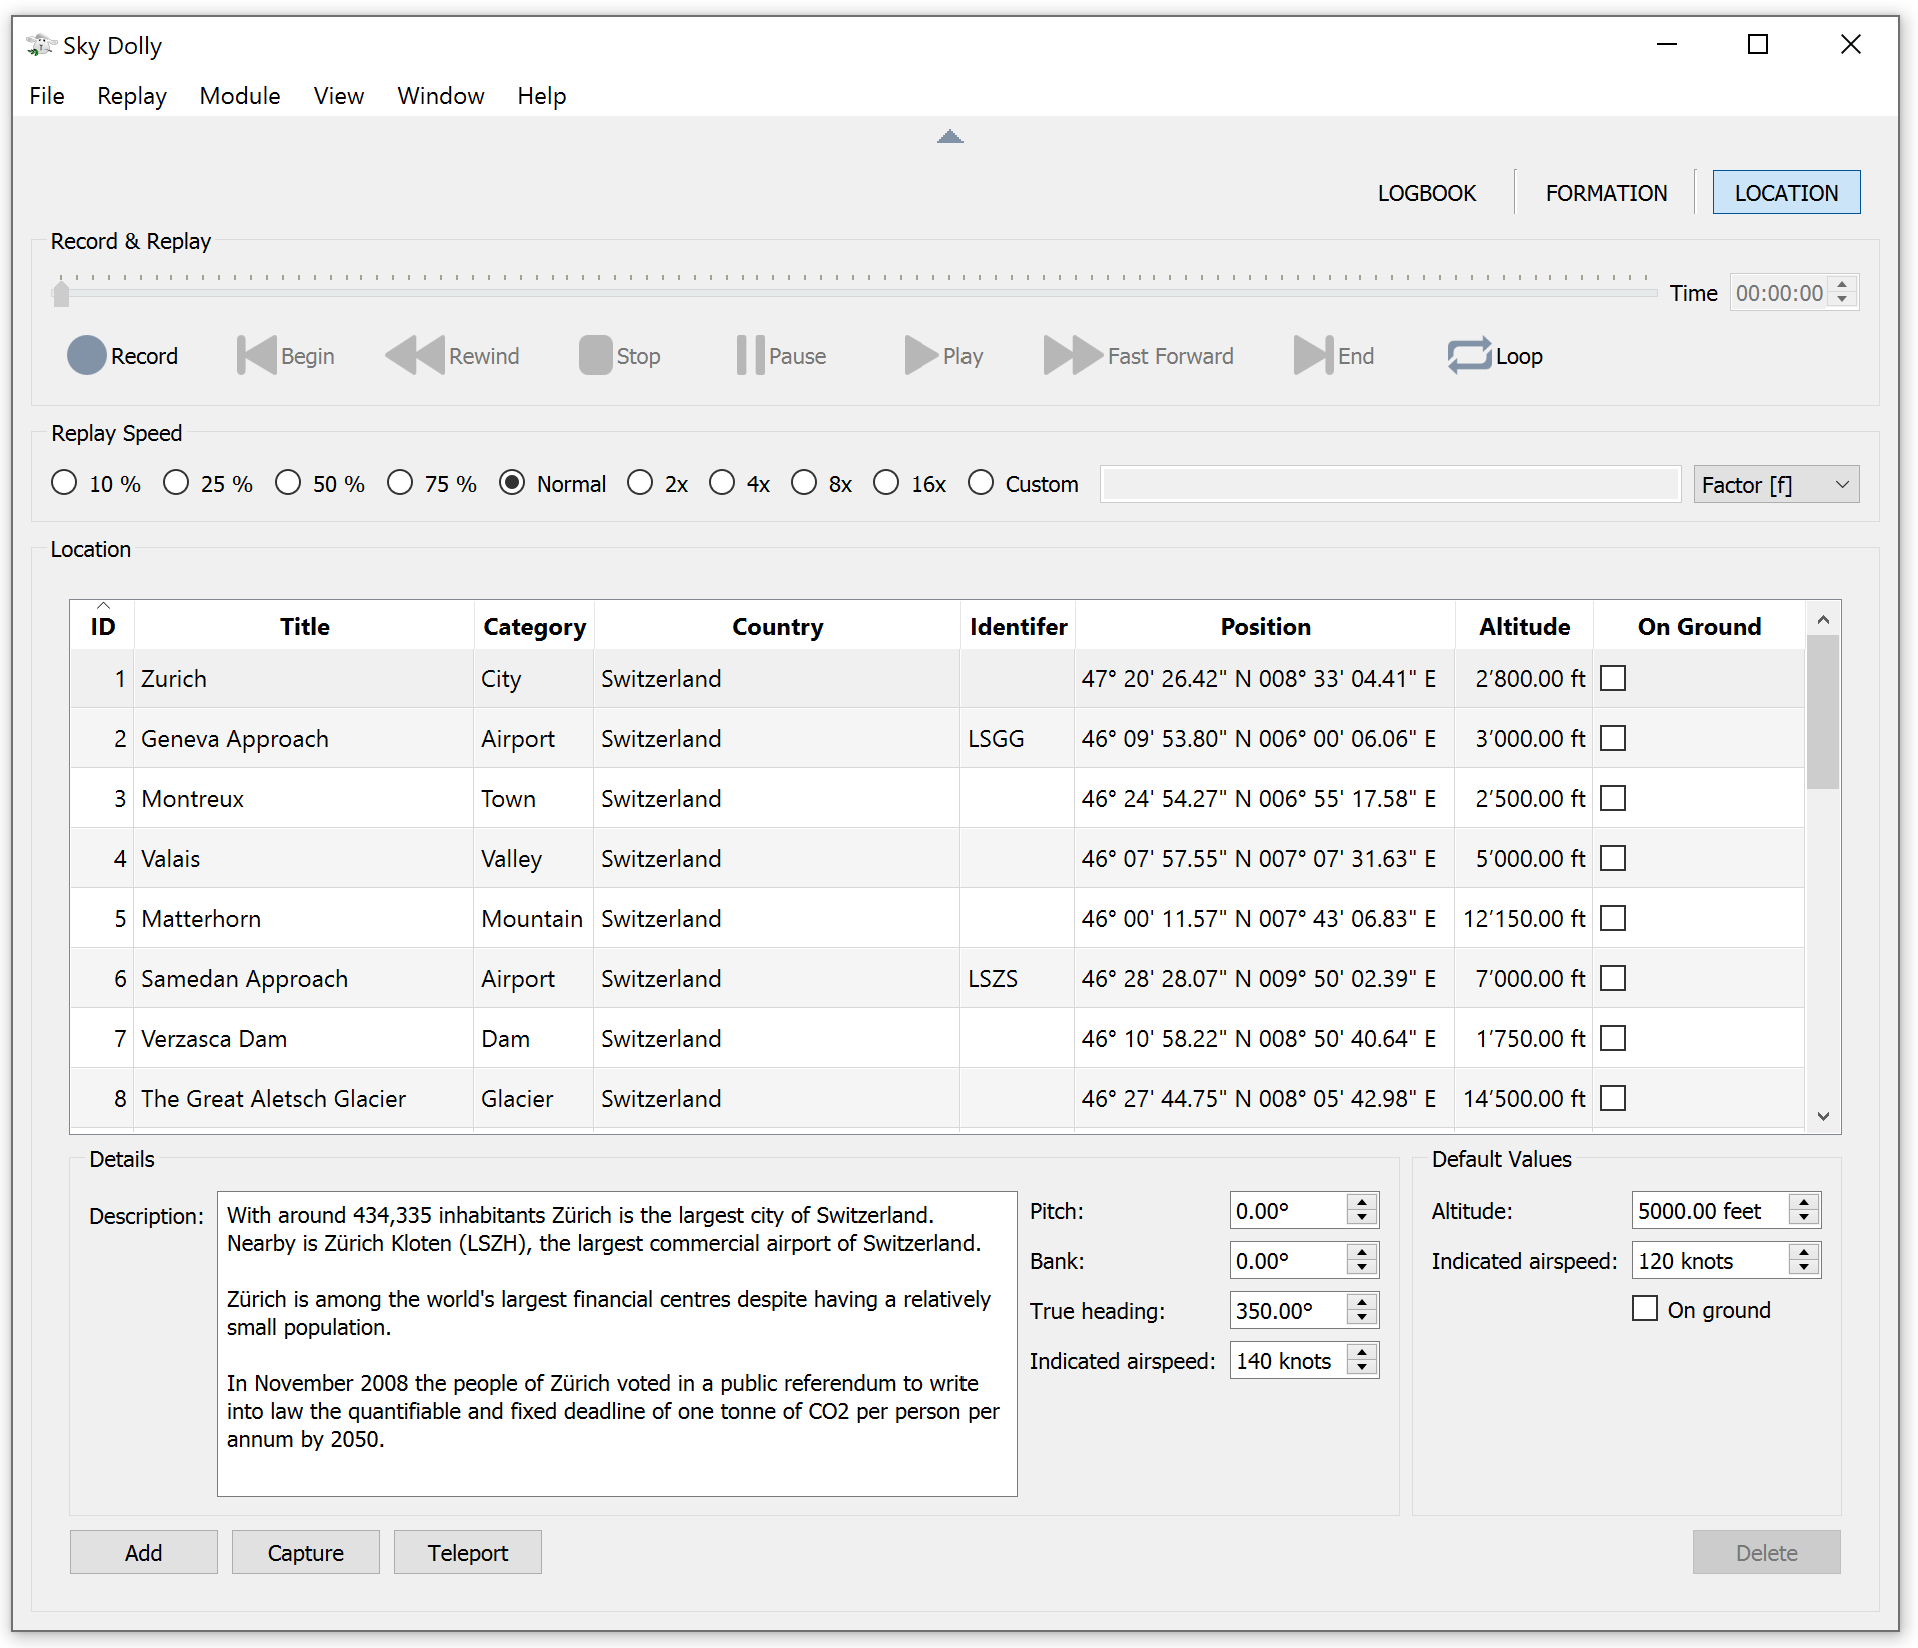1918x1648 pixels.
Task: Increase Pitch value with up arrow
Action: click(x=1362, y=1202)
